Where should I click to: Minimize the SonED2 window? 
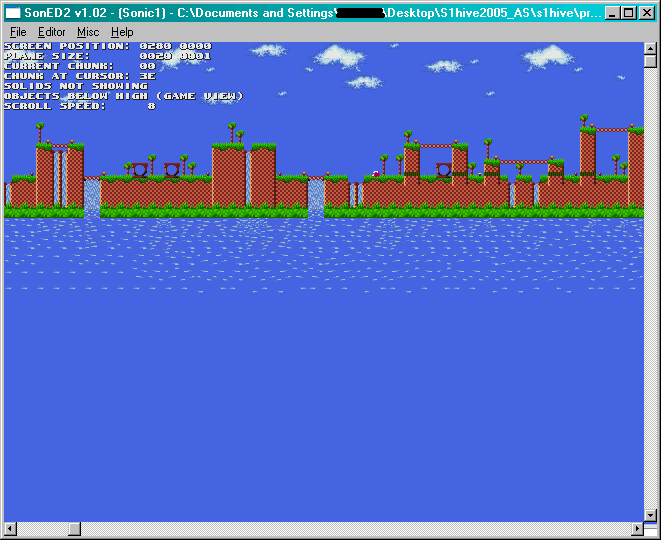612,13
